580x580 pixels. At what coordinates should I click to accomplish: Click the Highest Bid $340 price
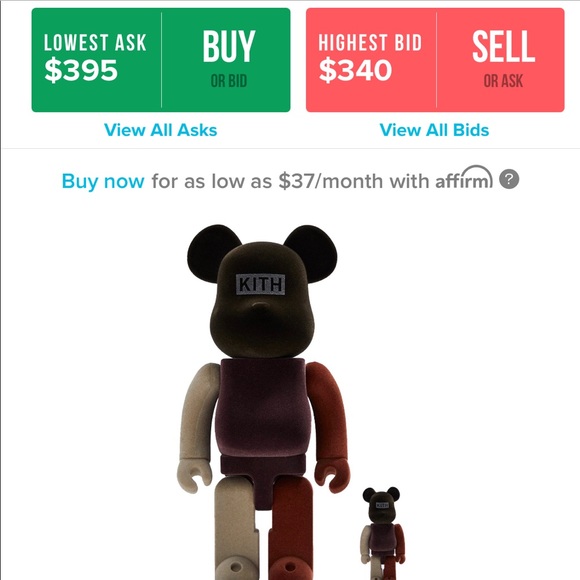click(355, 70)
